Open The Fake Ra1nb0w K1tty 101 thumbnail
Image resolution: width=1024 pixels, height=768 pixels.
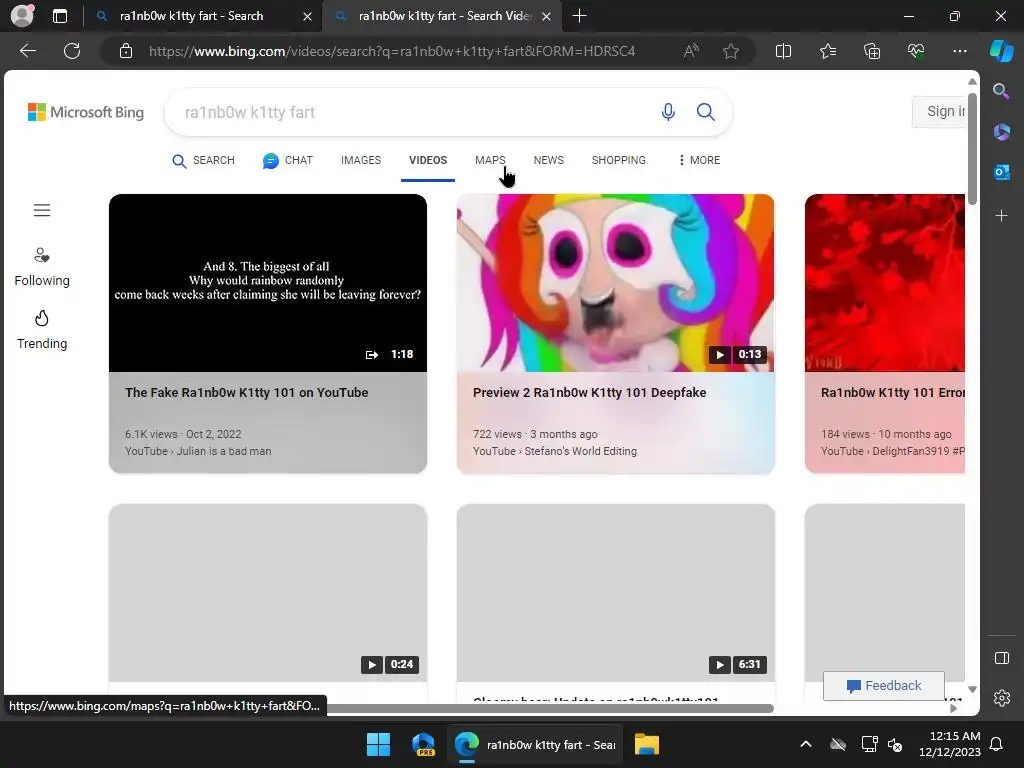(x=268, y=283)
